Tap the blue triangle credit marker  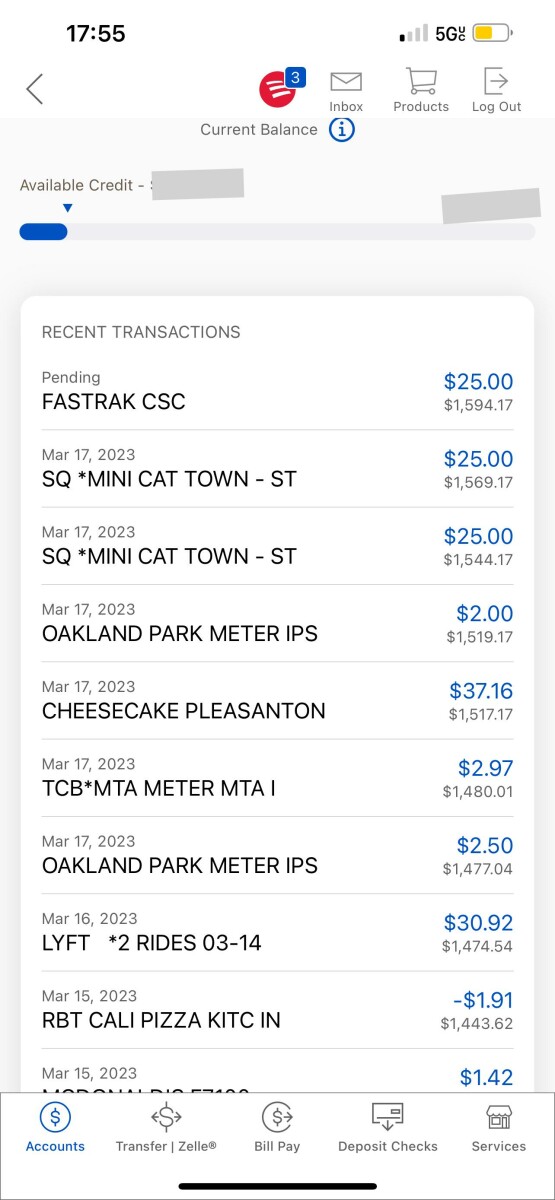coord(68,208)
